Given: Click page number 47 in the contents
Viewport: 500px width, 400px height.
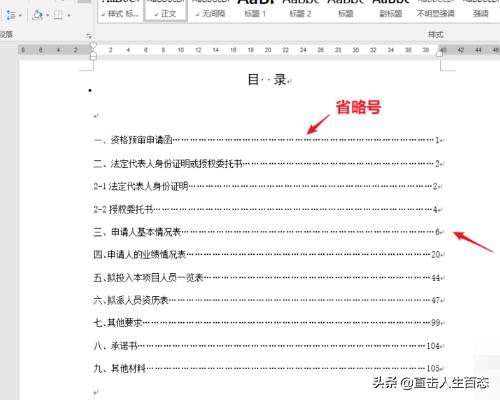Looking at the screenshot, I should (x=436, y=300).
